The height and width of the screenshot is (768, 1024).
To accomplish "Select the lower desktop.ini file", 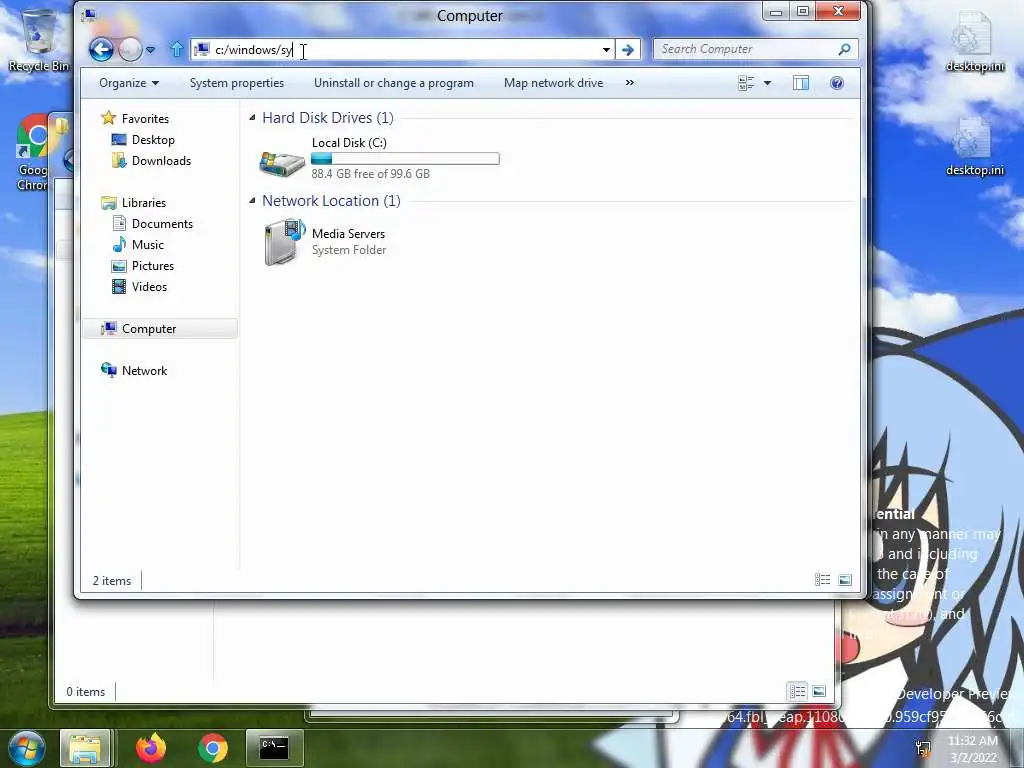I will click(974, 145).
